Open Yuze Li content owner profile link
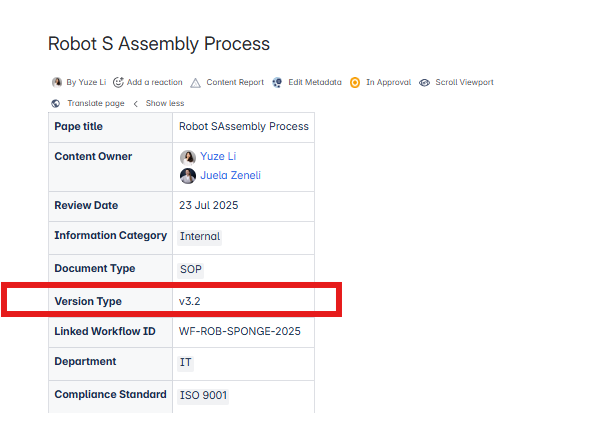This screenshot has width=591, height=424. coord(218,156)
